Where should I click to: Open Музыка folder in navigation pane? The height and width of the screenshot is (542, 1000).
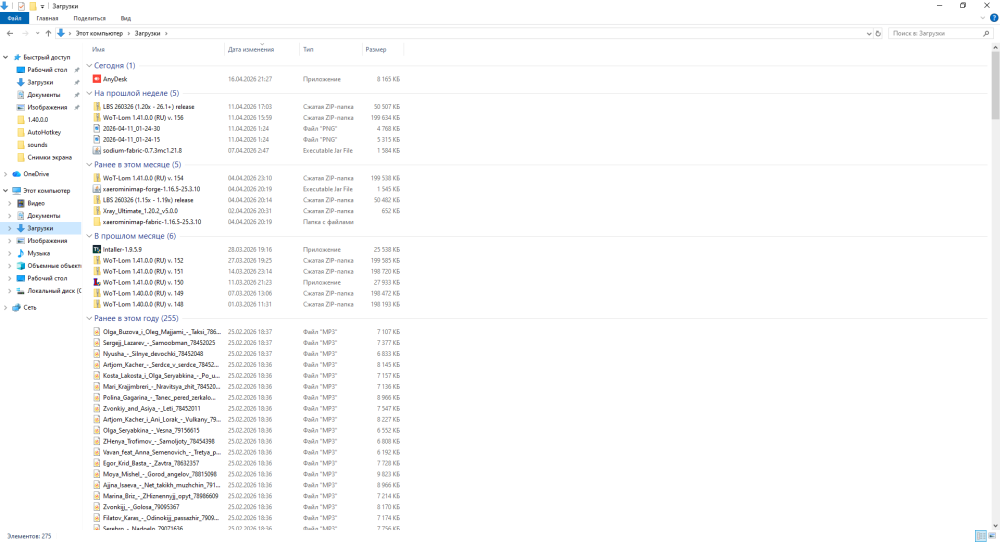tap(38, 253)
